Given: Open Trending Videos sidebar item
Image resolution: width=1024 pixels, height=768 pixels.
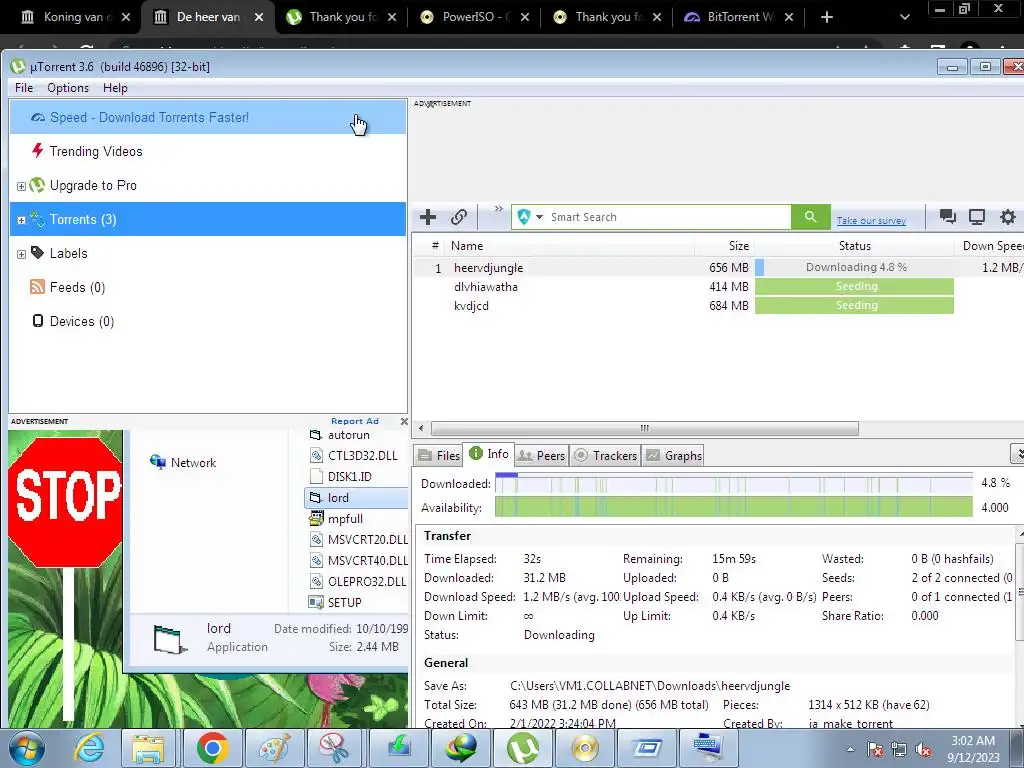Looking at the screenshot, I should 208,152.
